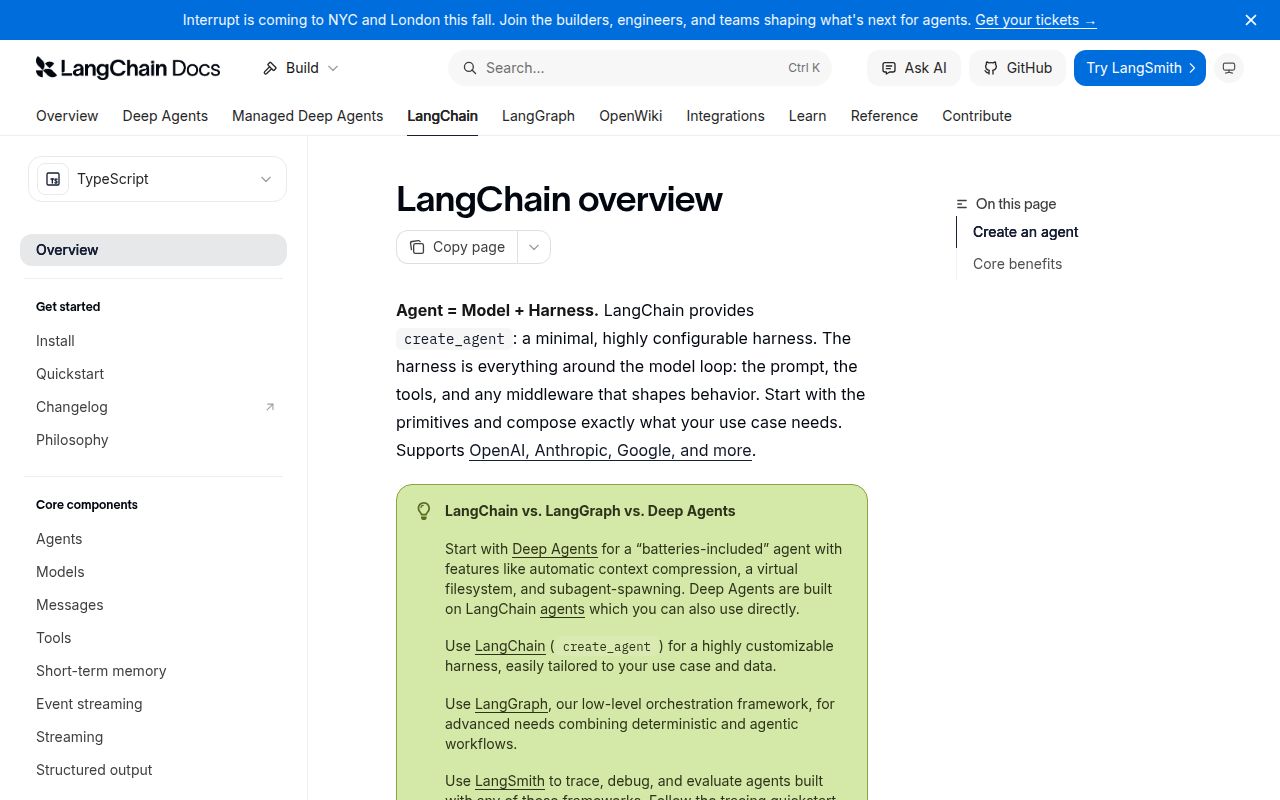Switch to the Deep Agents tab
The width and height of the screenshot is (1280, 800).
tap(165, 116)
